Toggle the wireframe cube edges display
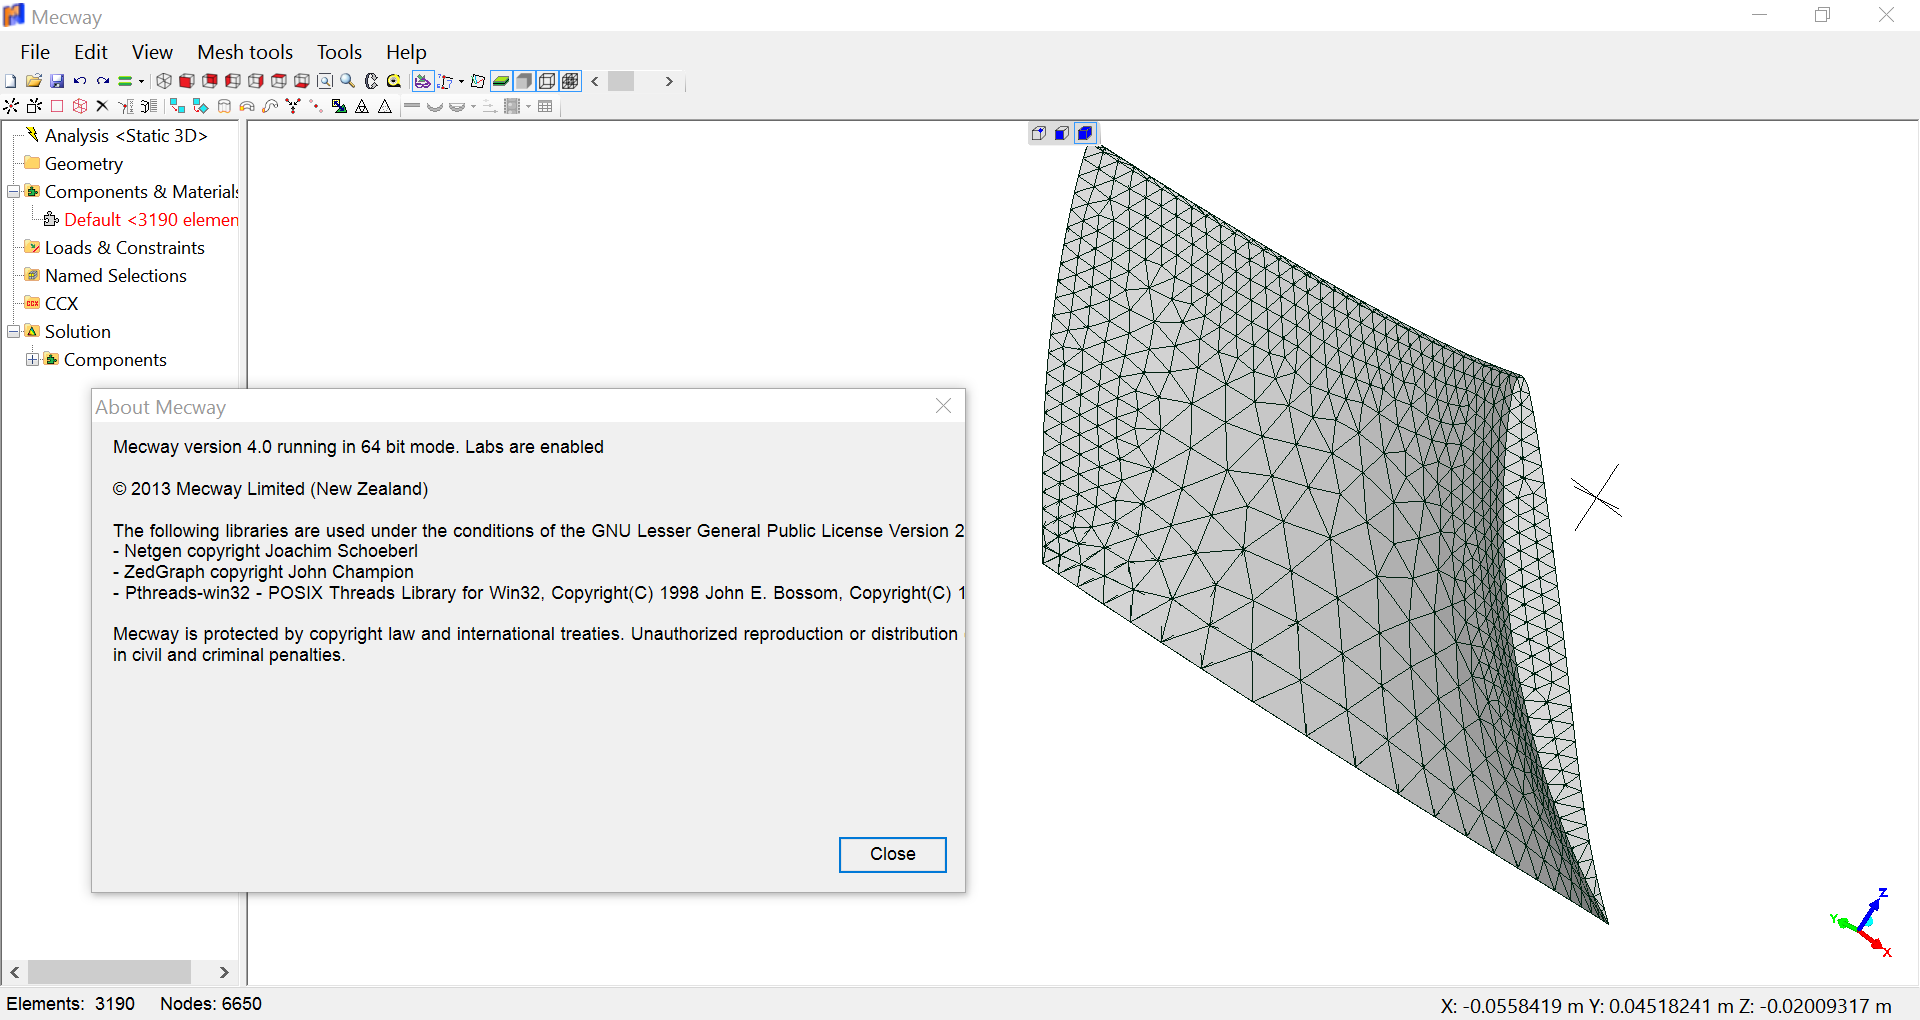The height and width of the screenshot is (1020, 1920). (547, 81)
